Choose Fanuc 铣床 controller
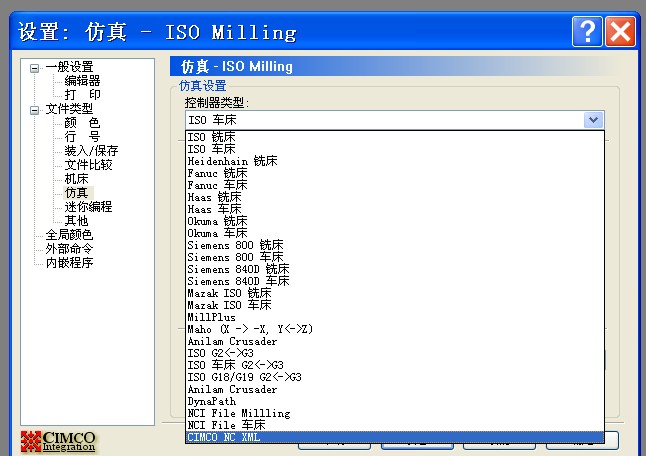 [395, 173]
